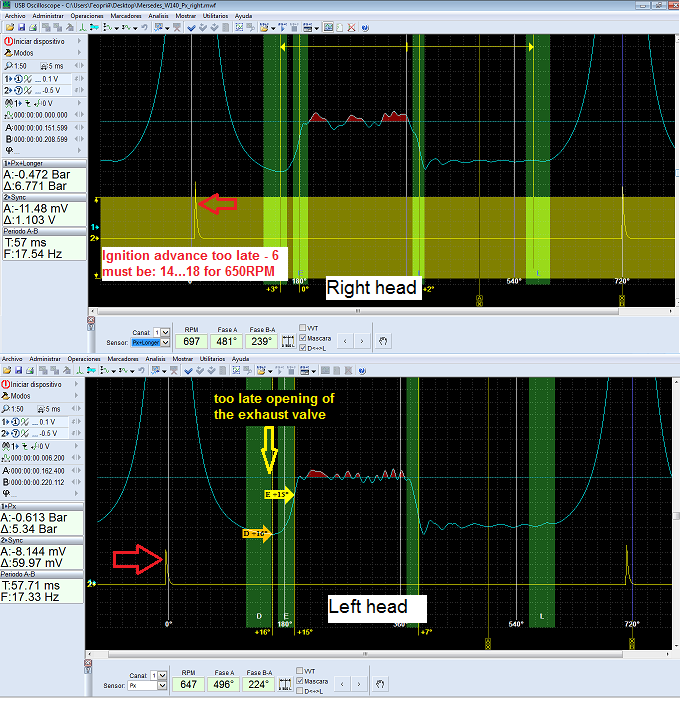Click the red X icon in the top toolbar
This screenshot has width=681, height=702.
click(351, 28)
